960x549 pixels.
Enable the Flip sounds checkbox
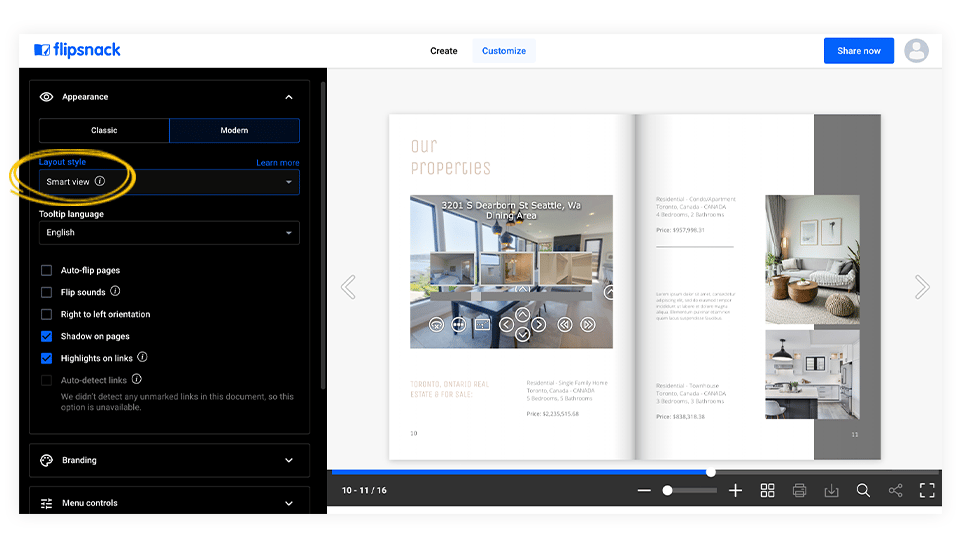pos(47,292)
